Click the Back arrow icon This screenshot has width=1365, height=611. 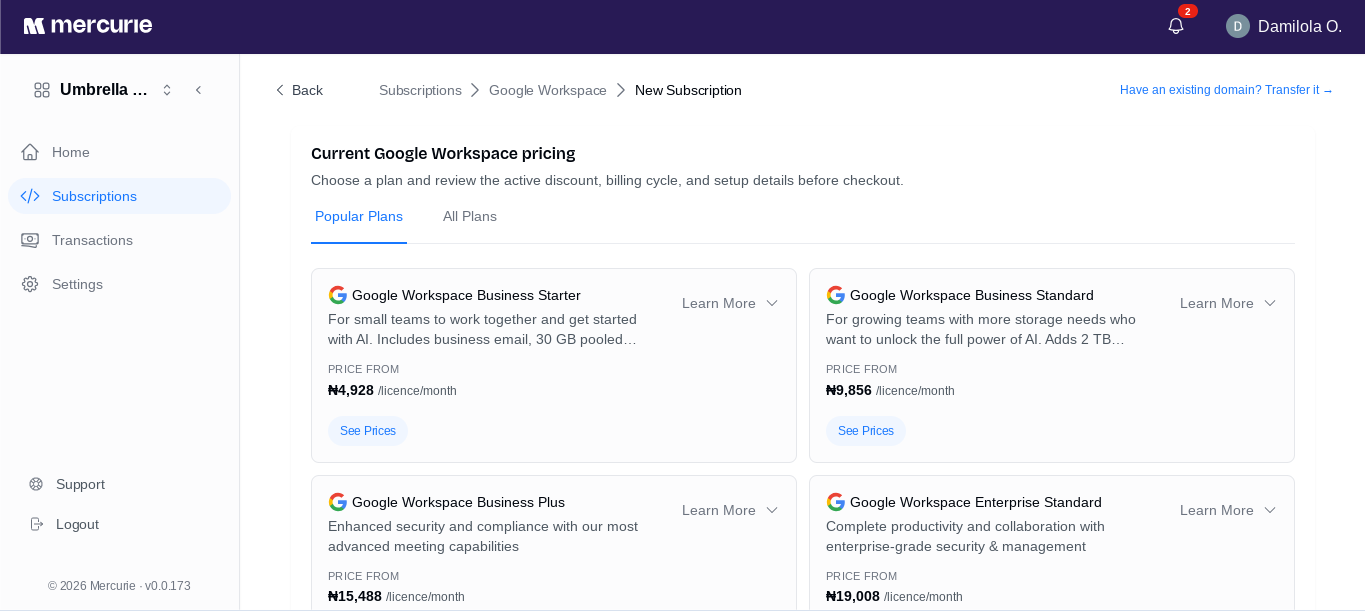pyautogui.click(x=280, y=90)
